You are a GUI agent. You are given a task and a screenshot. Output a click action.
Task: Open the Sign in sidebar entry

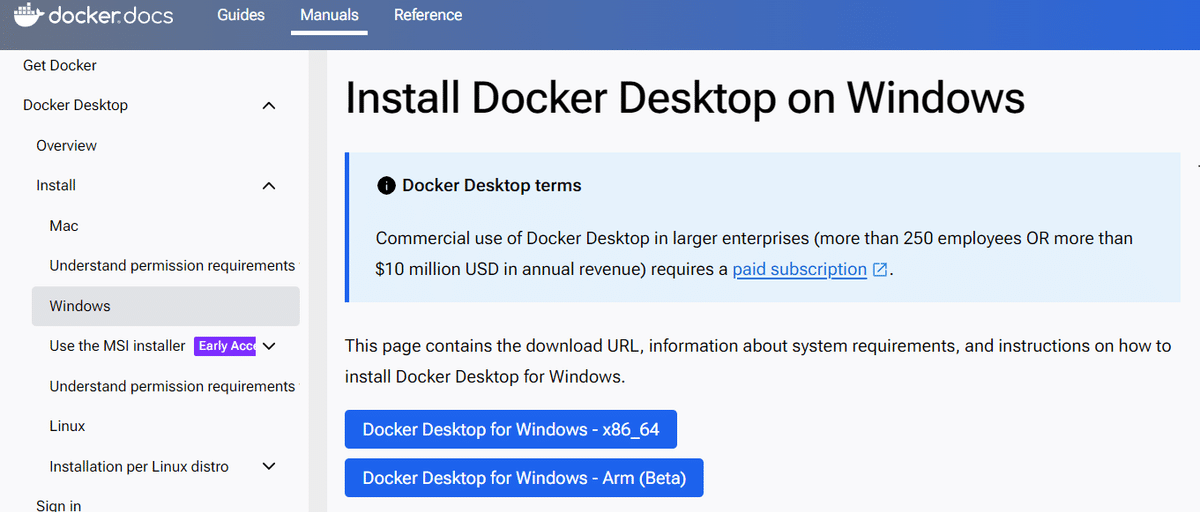59,505
